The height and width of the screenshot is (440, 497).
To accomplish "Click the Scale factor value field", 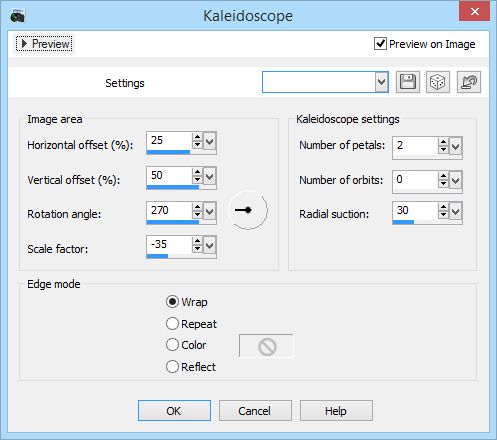I will (x=169, y=244).
